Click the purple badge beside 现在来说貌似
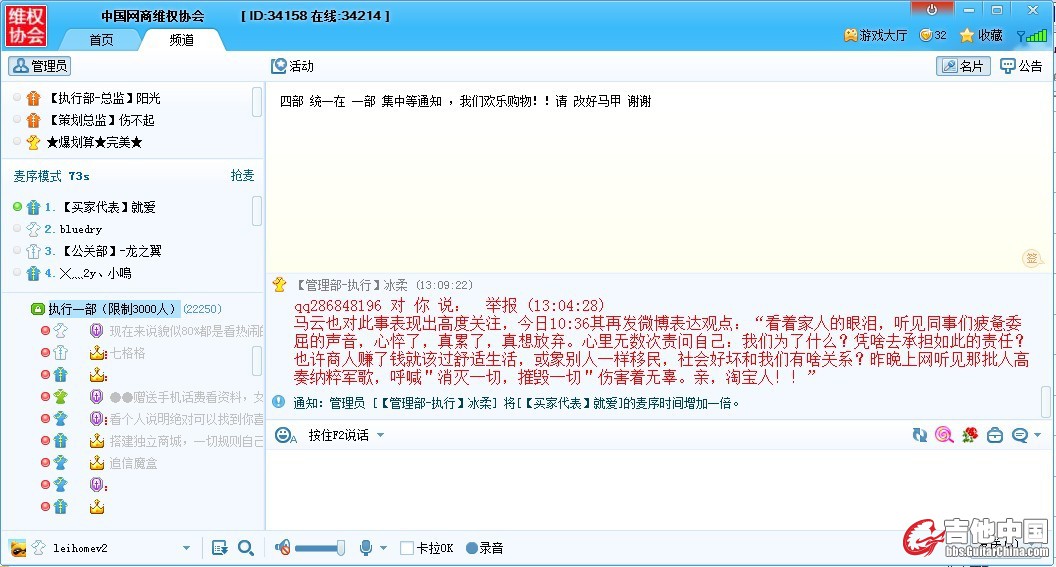 point(96,331)
